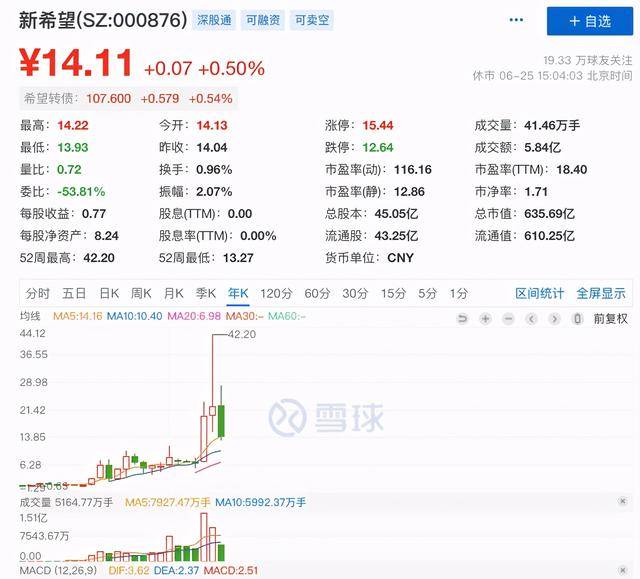Screen dimensions: 640x579
Task: Open the 前复权 price adjustment dropdown
Action: [611, 318]
